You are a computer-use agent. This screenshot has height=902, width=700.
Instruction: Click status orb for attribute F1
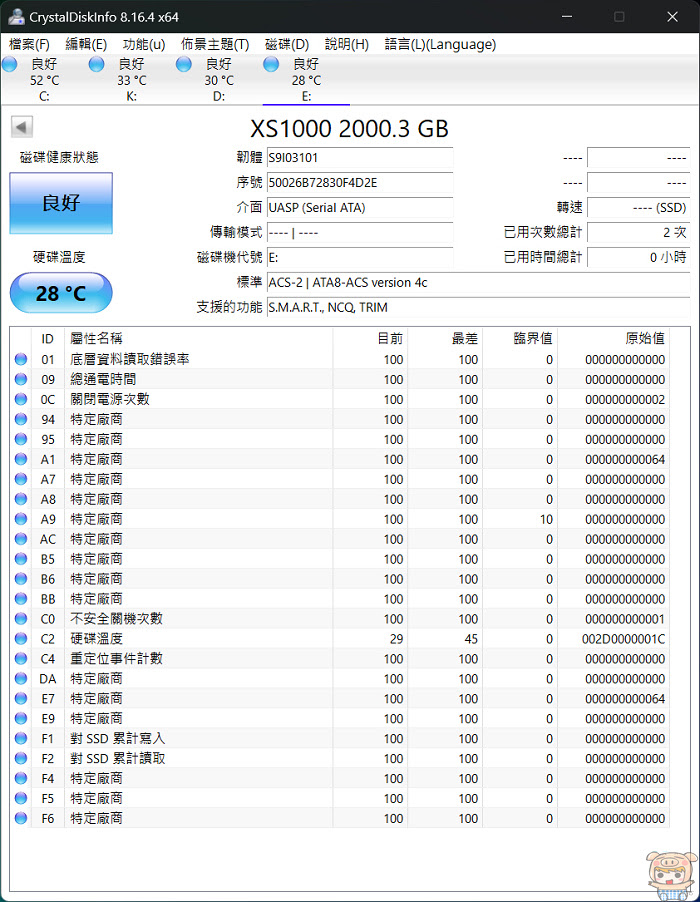(x=21, y=738)
